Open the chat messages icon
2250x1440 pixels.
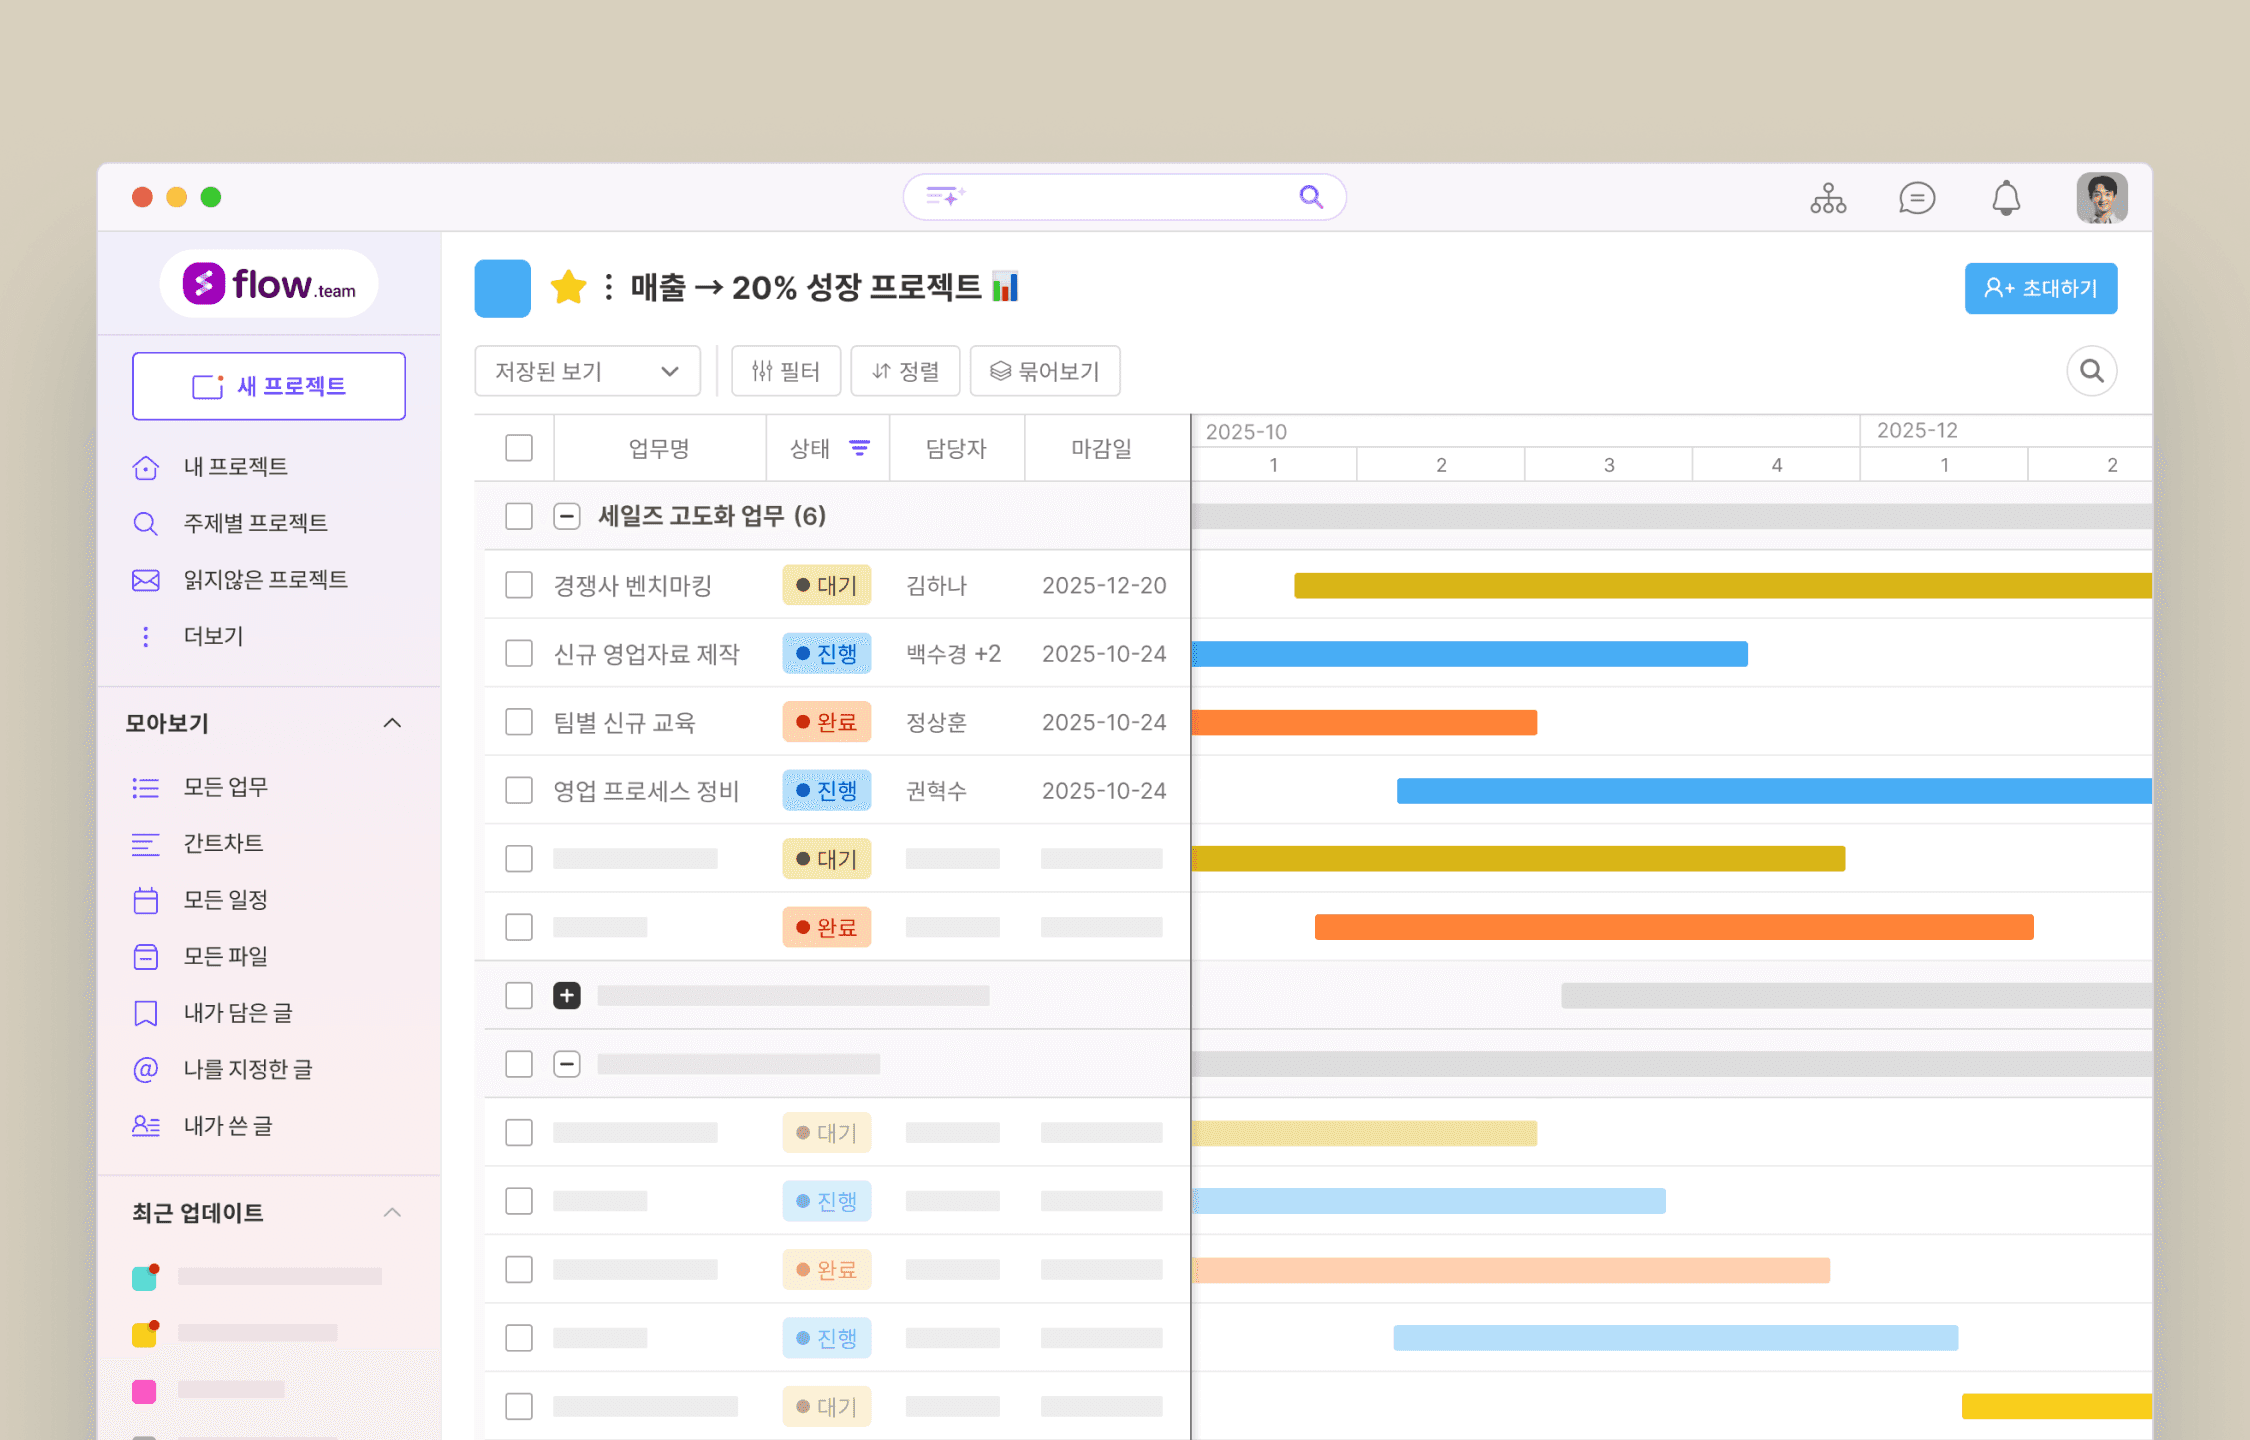[1916, 198]
